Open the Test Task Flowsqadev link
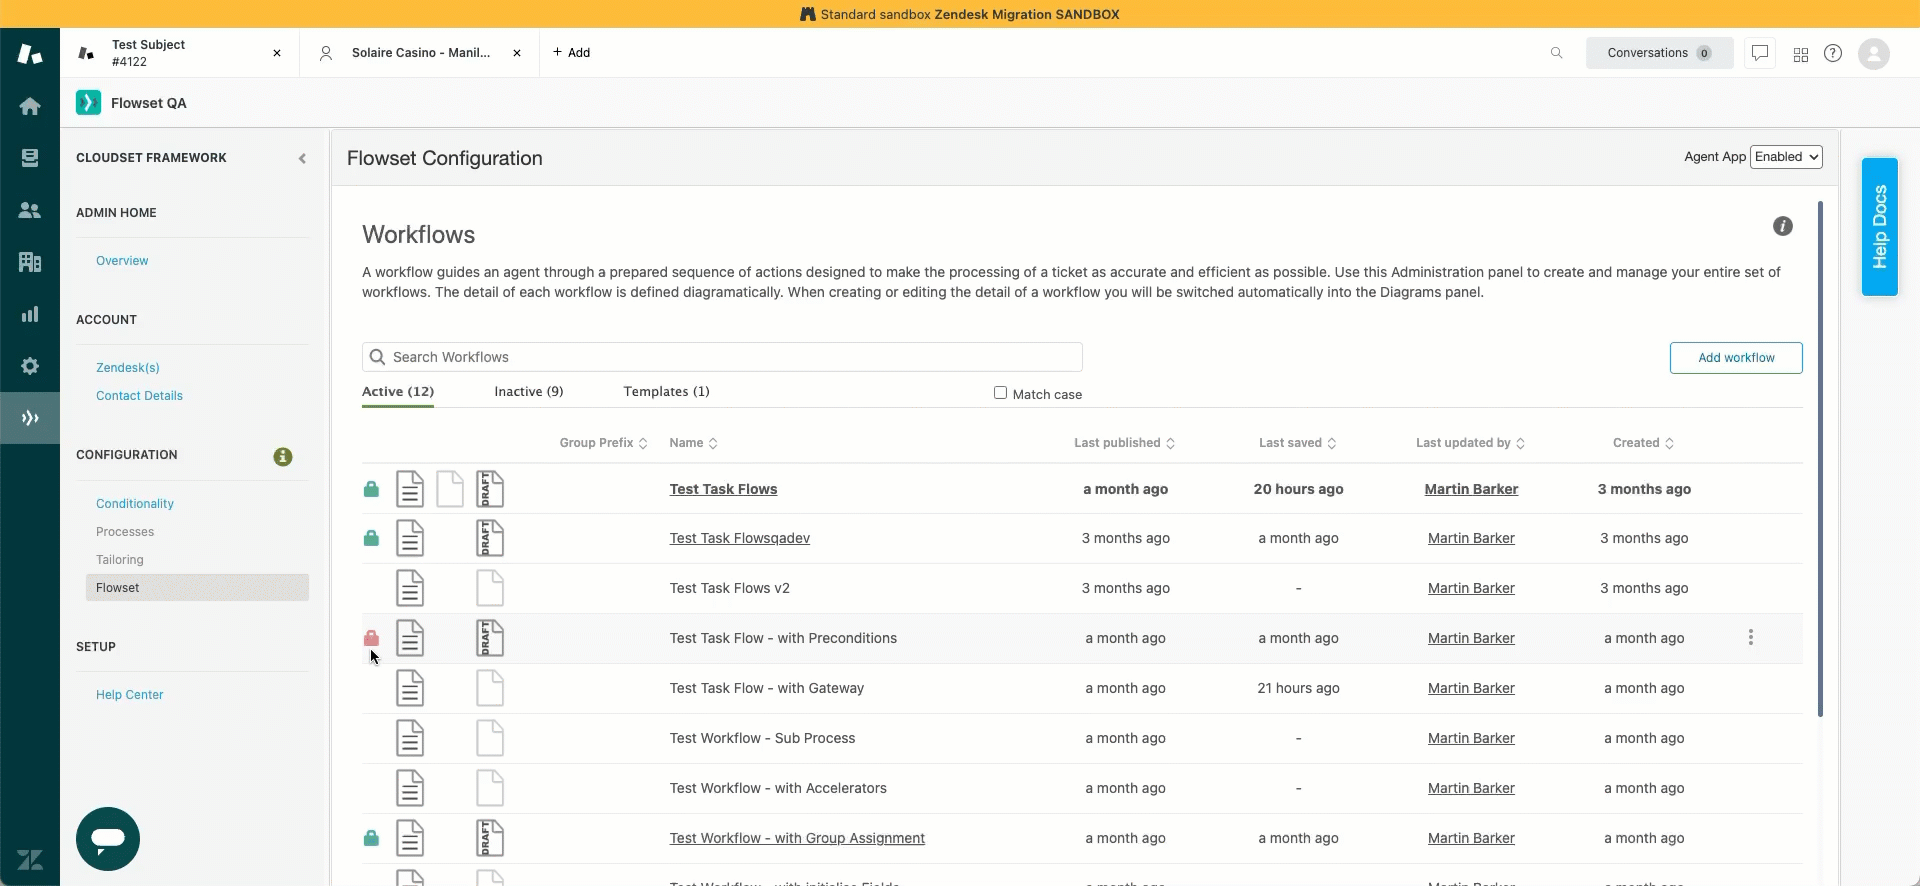The image size is (1920, 886). pos(740,538)
